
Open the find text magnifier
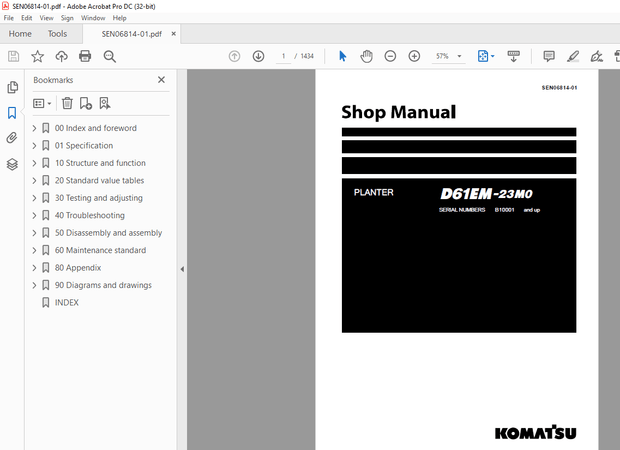tap(110, 56)
